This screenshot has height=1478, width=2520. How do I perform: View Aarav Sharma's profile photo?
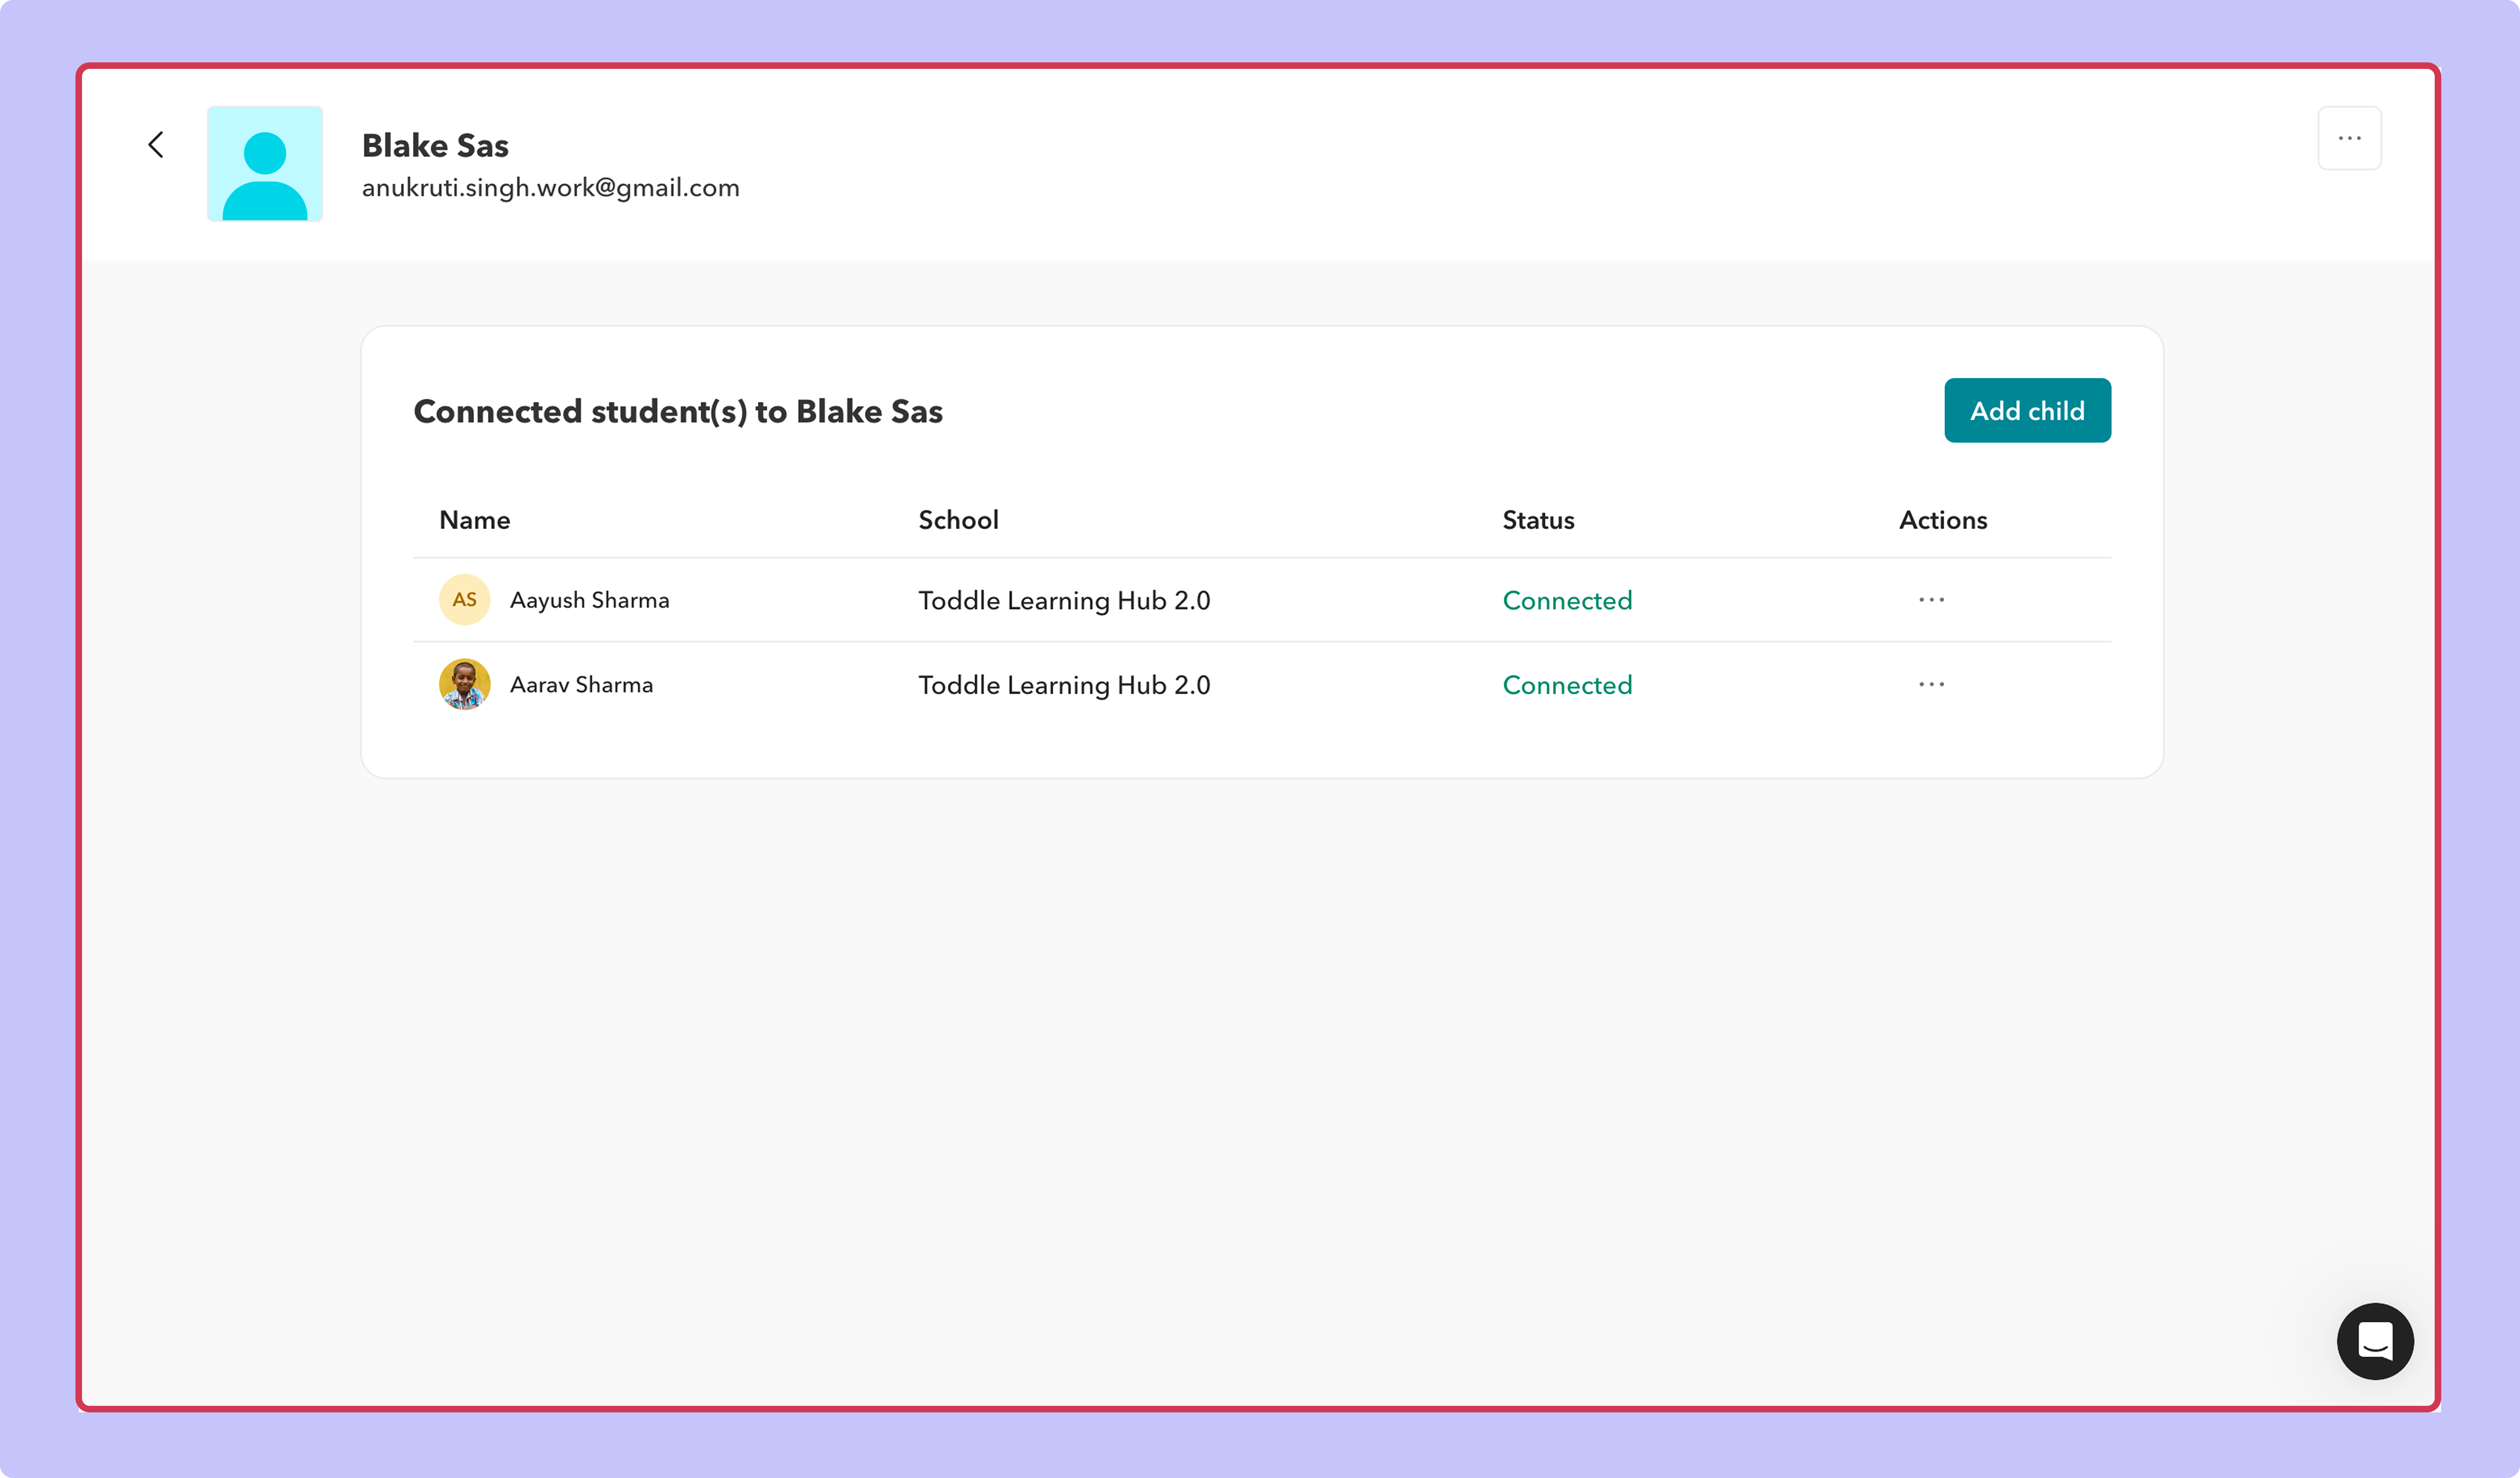pyautogui.click(x=465, y=684)
